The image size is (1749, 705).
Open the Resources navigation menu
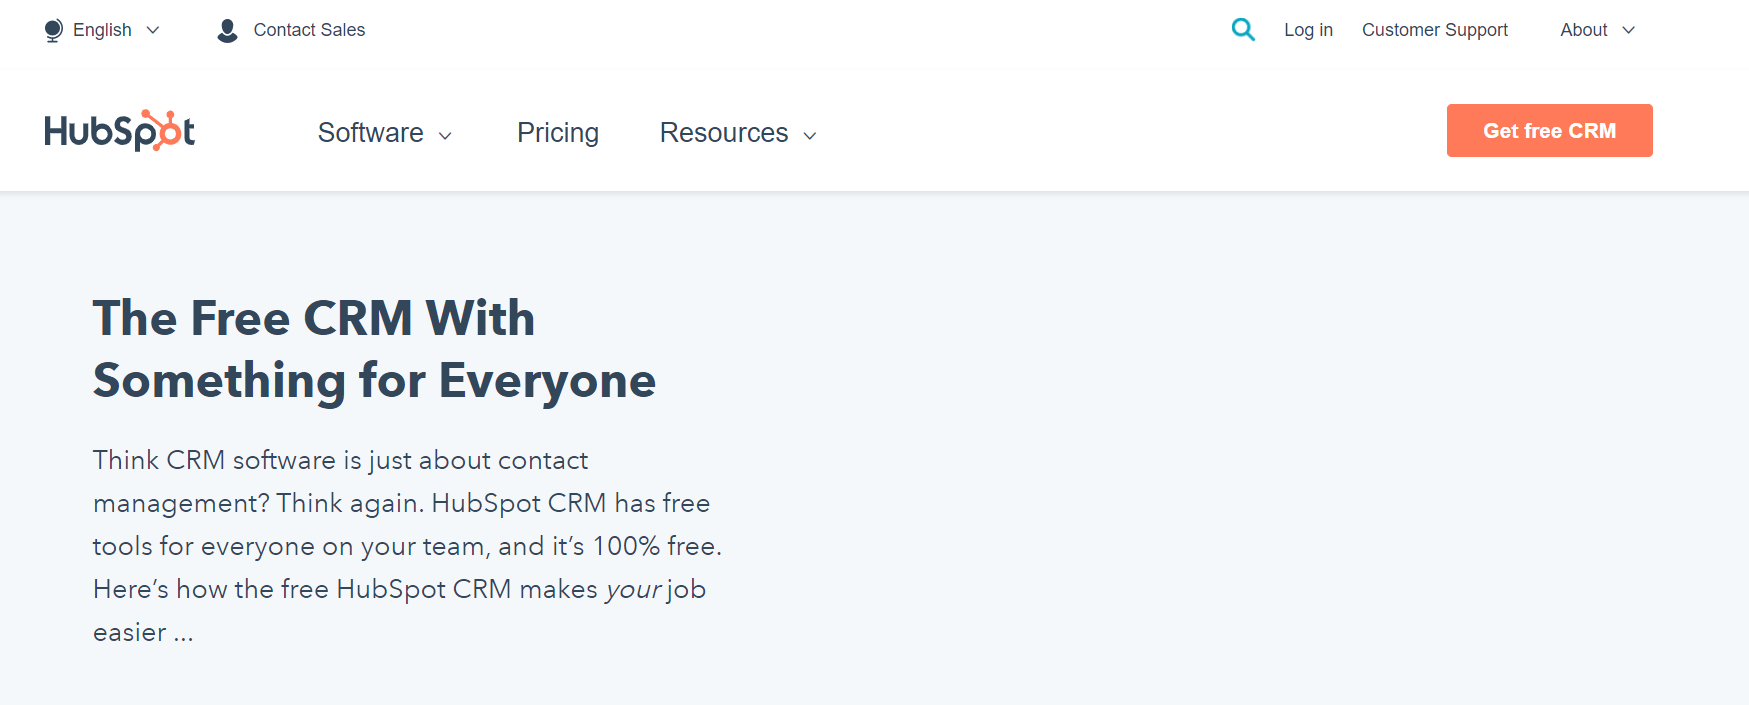(724, 132)
